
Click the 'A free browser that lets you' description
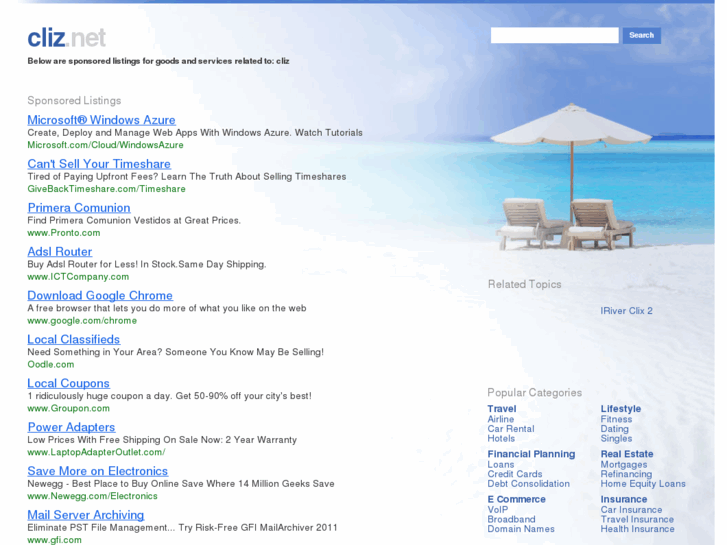point(167,308)
